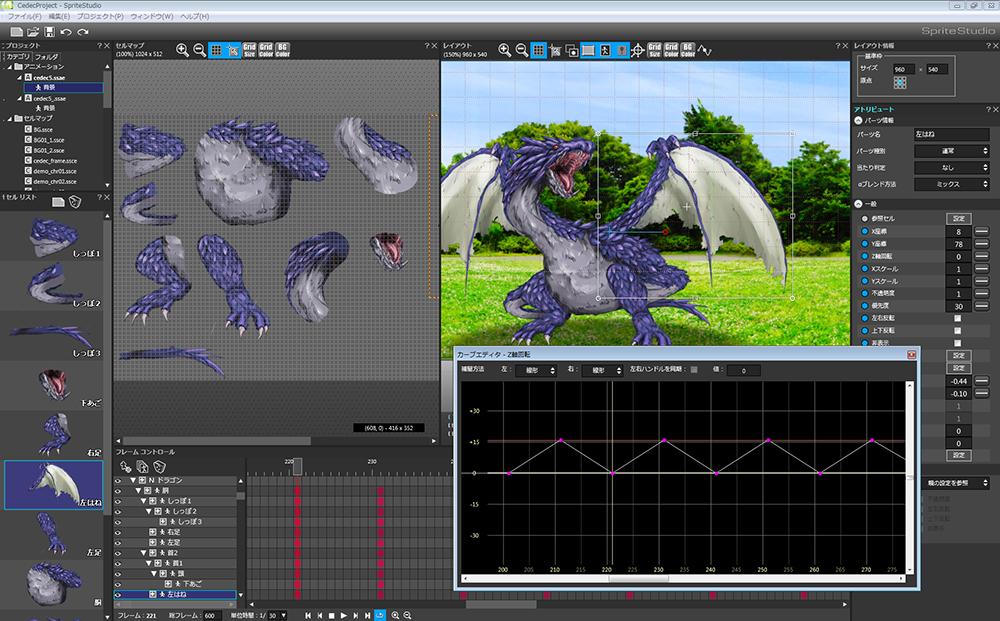Open ウィンドウ(W) menu
The image size is (1000, 621).
click(152, 16)
